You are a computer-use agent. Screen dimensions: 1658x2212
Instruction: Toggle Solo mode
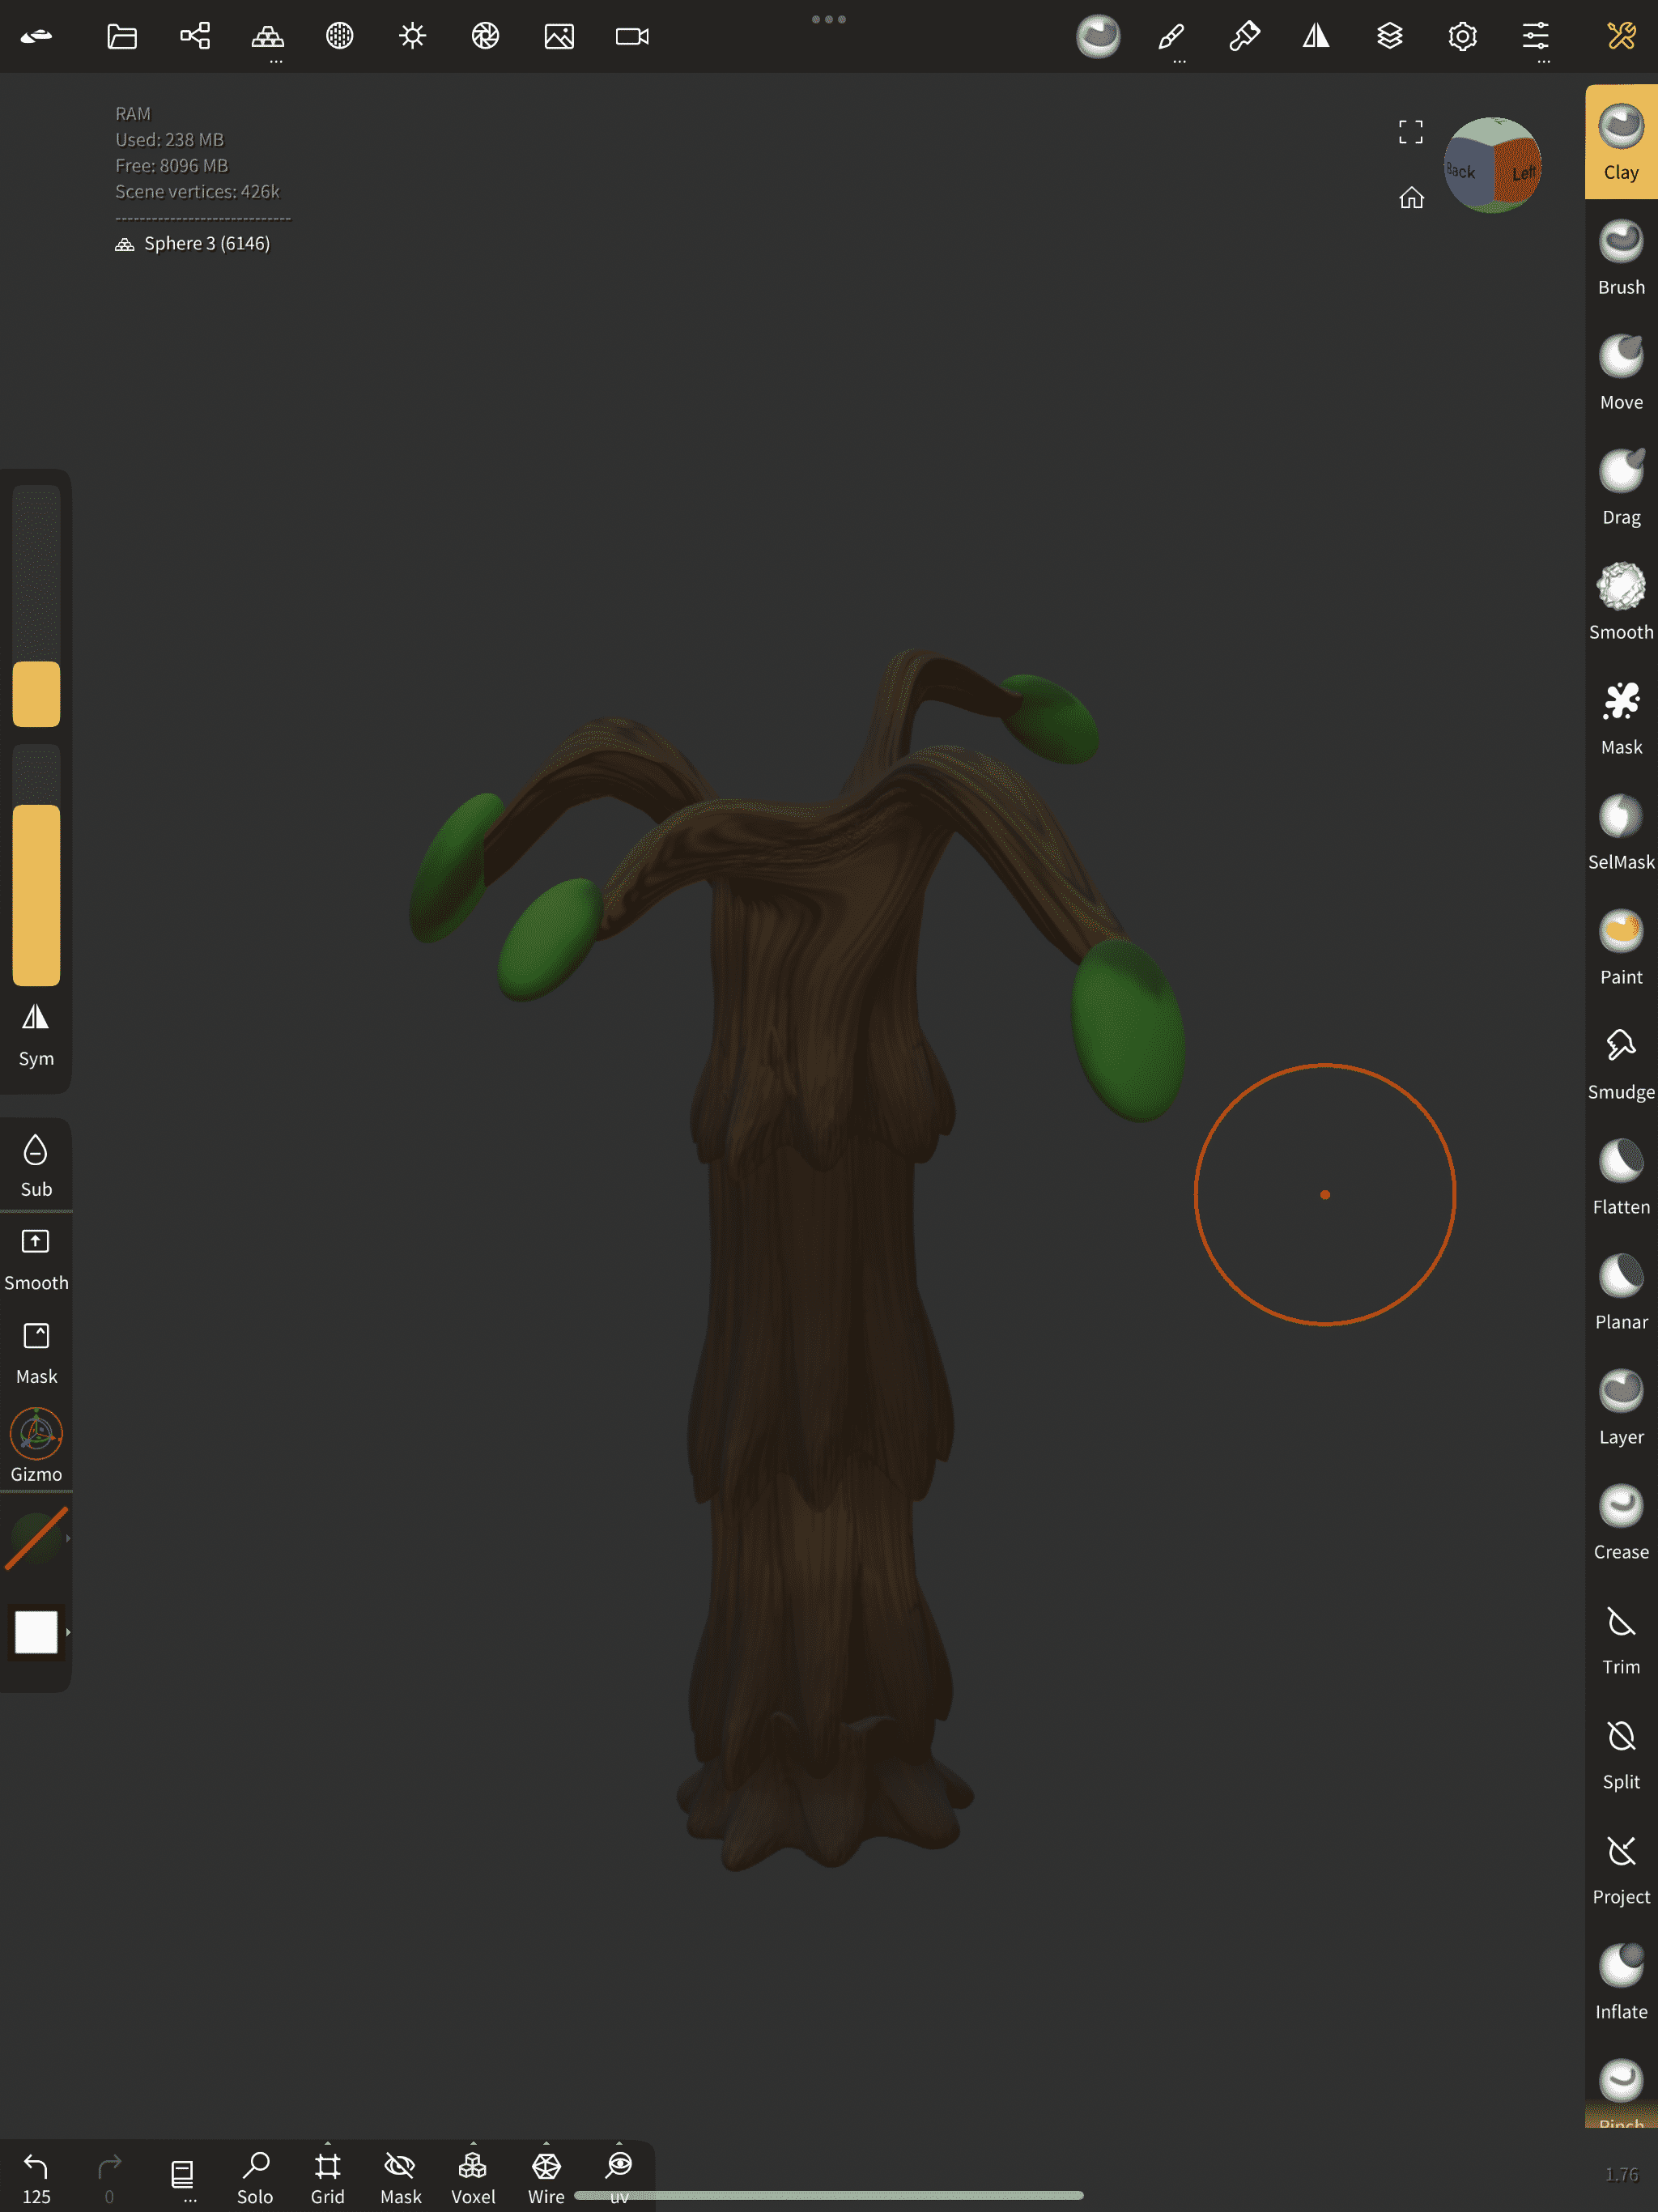click(x=255, y=2176)
